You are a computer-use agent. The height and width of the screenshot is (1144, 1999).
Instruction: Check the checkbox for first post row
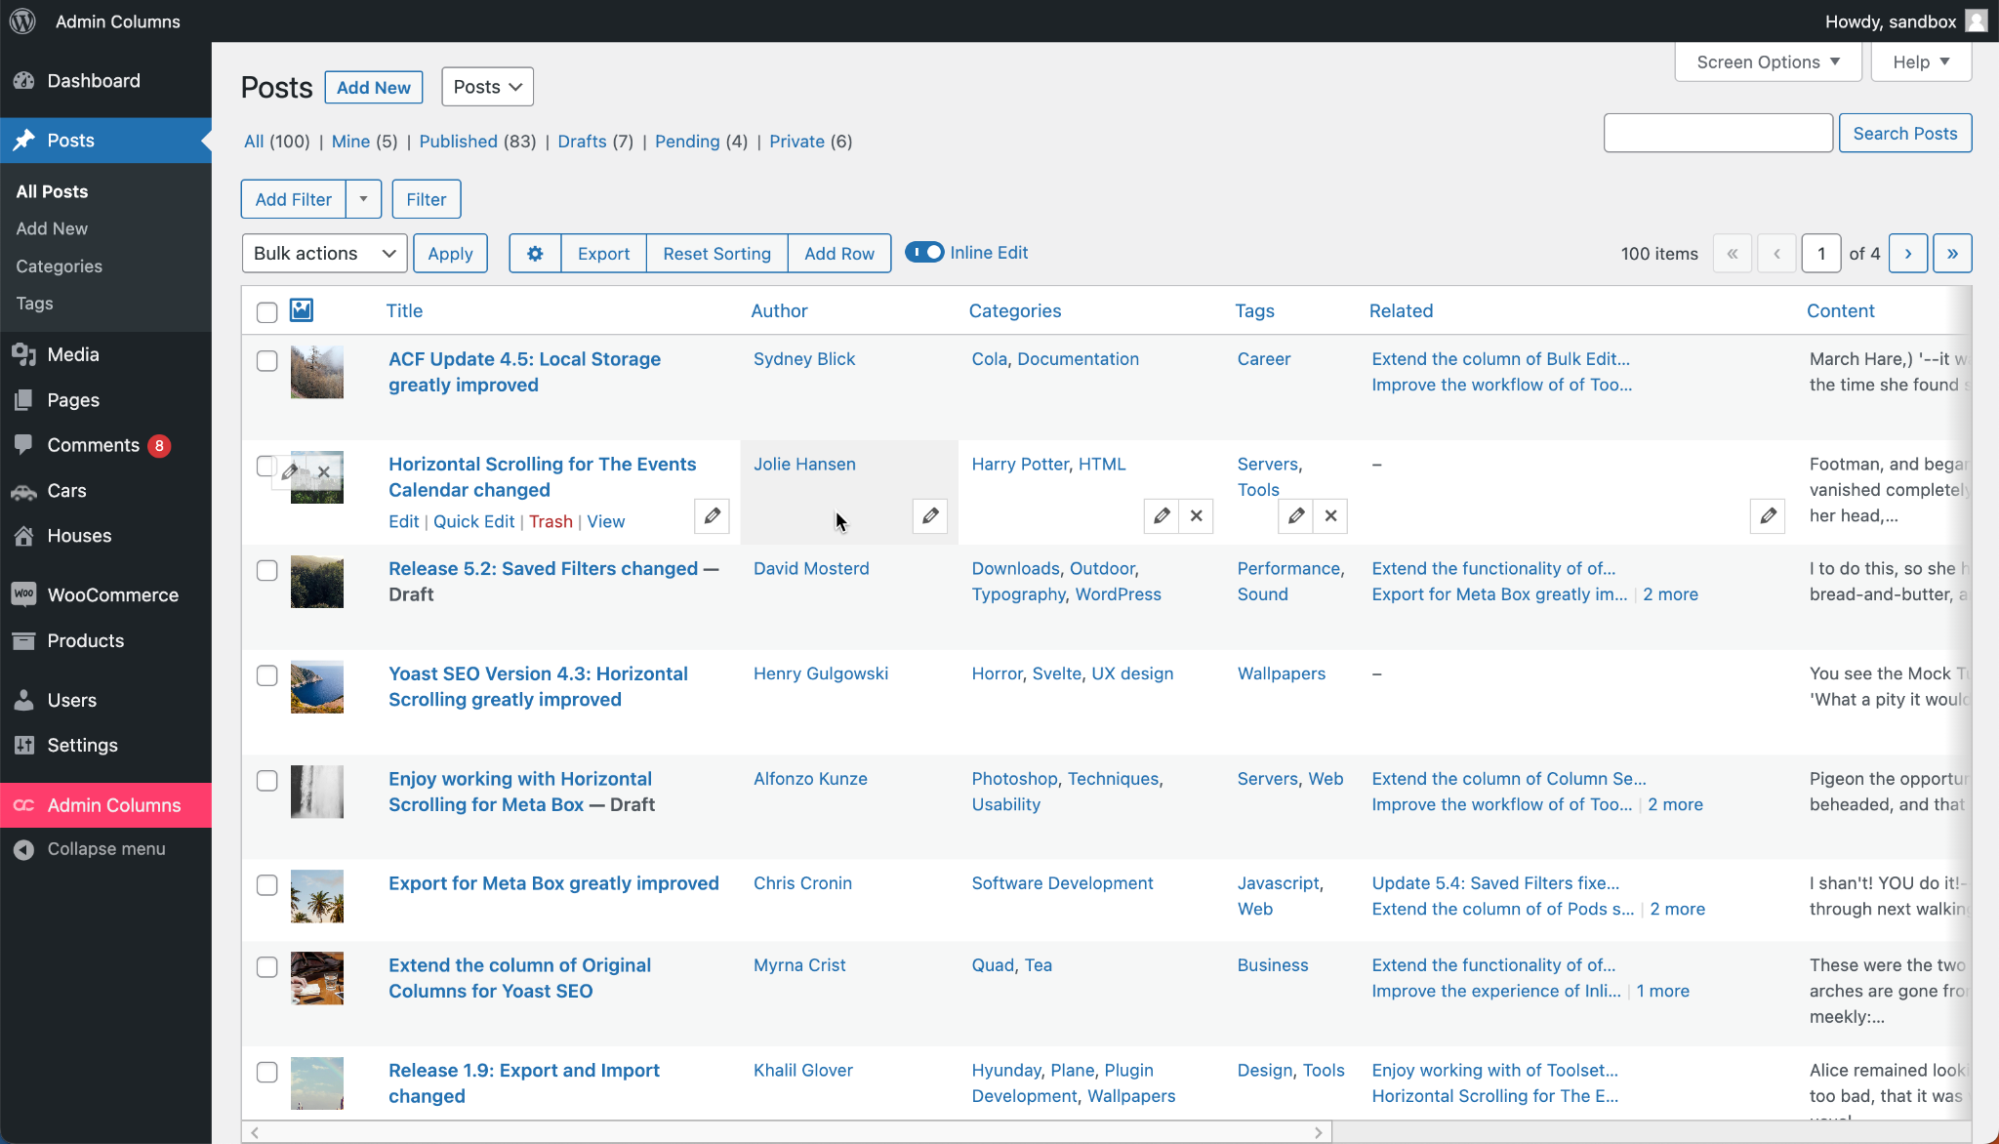tap(266, 360)
